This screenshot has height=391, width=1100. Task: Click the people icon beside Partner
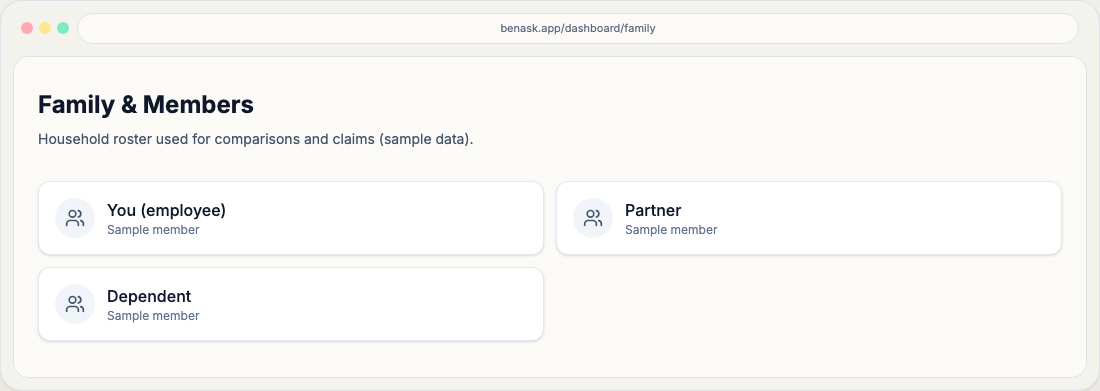(593, 218)
